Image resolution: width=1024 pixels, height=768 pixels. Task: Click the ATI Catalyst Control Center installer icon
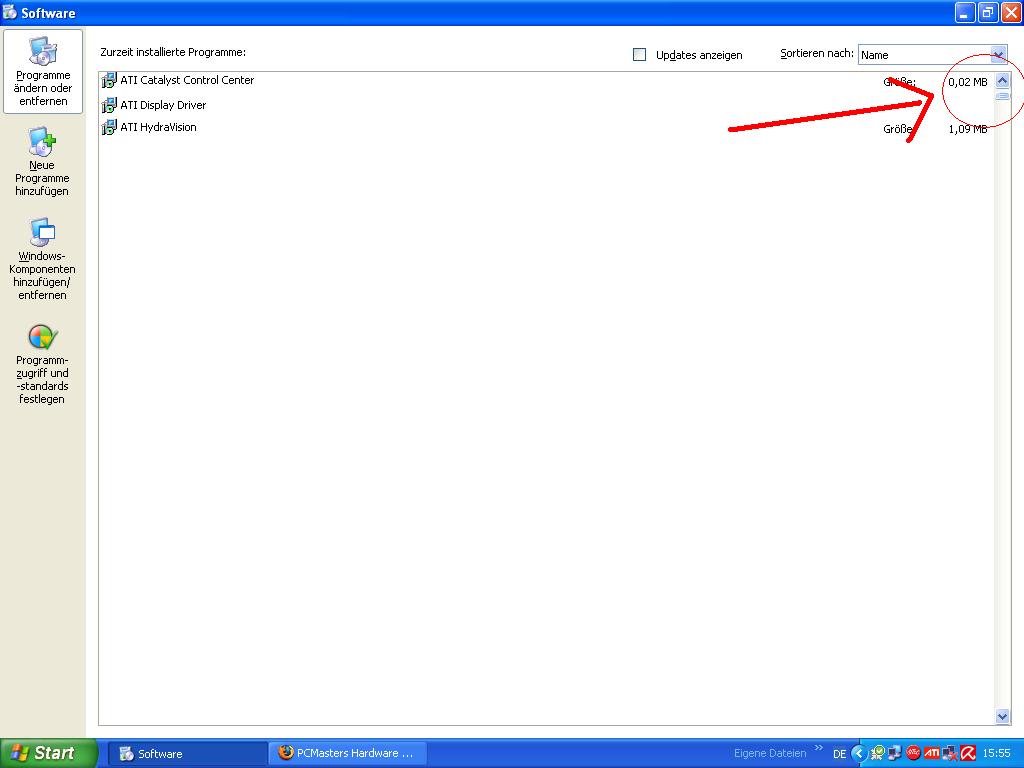click(109, 80)
